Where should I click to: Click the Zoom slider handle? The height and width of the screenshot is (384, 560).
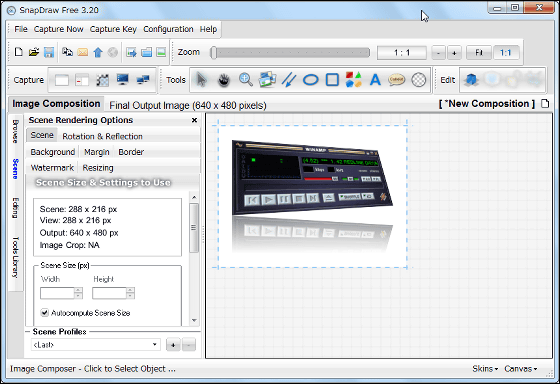pos(213,53)
